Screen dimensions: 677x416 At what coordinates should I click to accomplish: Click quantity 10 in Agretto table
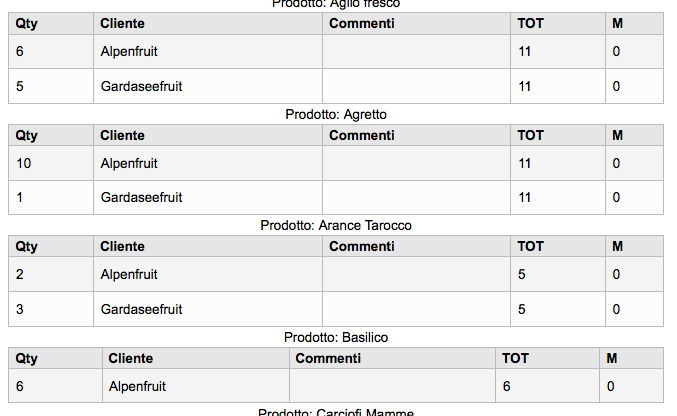pos(24,163)
